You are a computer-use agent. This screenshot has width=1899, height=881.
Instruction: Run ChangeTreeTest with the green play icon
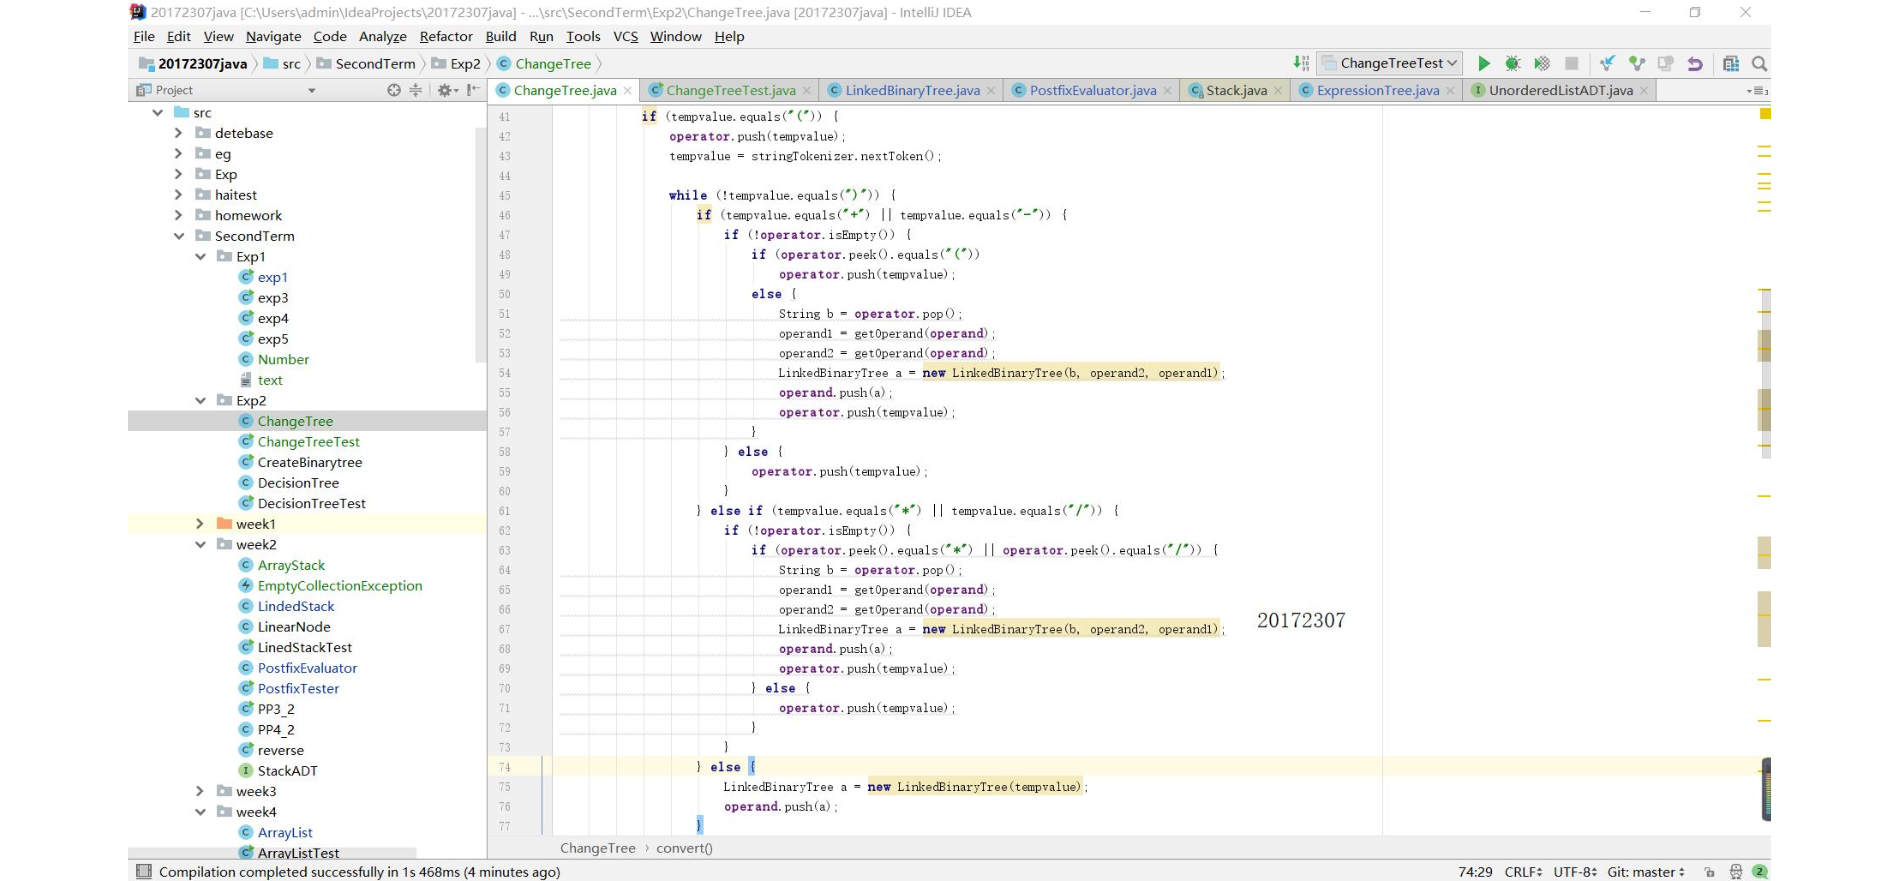click(1484, 63)
